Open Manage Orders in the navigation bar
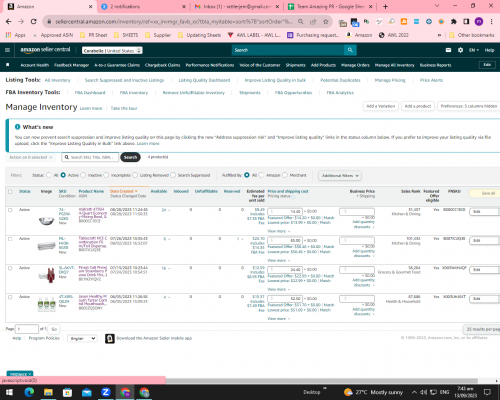Screen dimensions: 500x400 [355, 65]
